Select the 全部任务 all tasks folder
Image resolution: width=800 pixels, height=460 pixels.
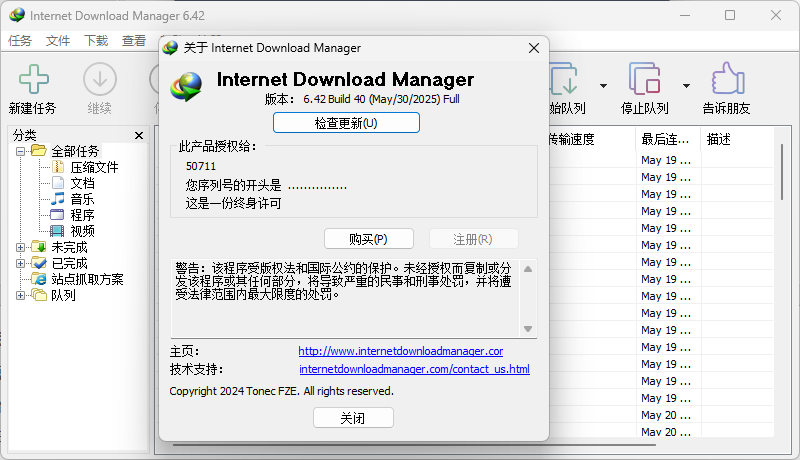tap(75, 151)
